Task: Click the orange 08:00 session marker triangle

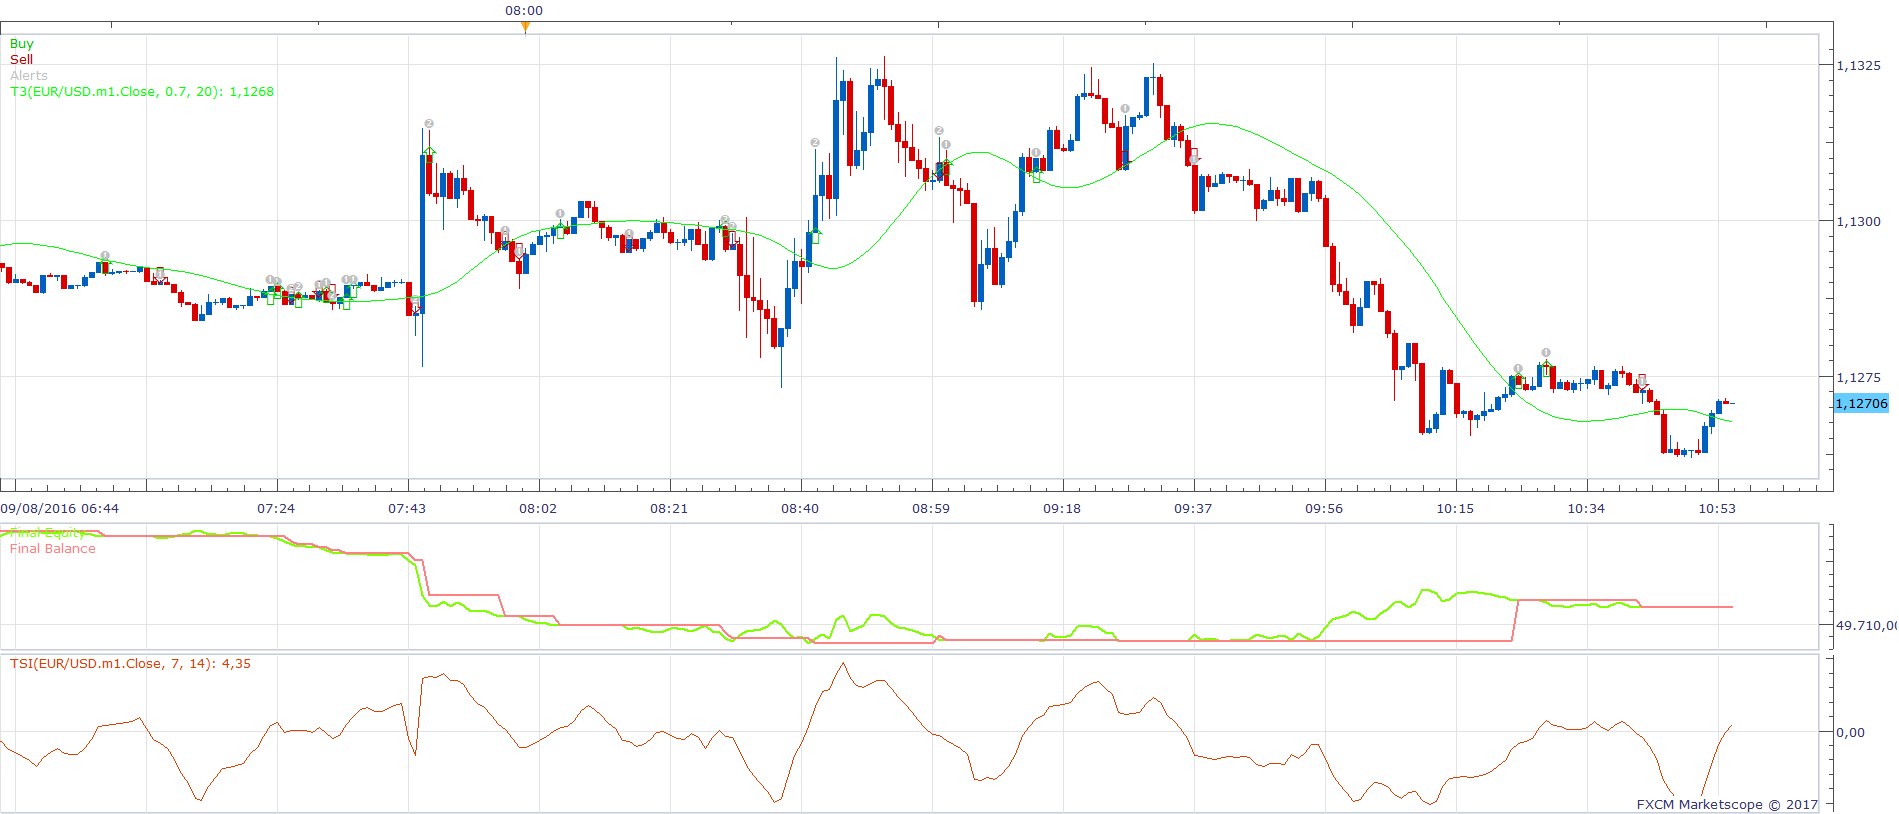Action: click(x=525, y=27)
